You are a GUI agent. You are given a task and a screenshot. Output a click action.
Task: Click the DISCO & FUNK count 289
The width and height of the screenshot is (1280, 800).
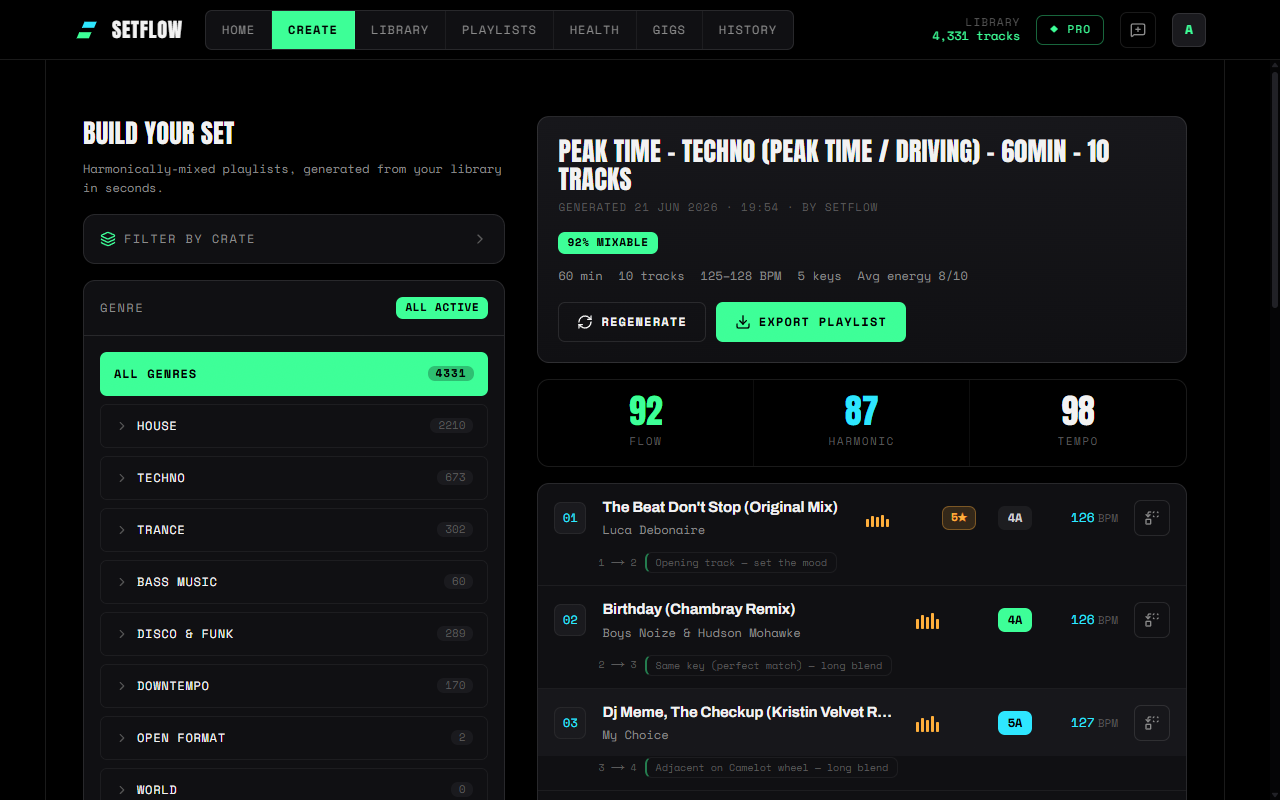(x=456, y=634)
